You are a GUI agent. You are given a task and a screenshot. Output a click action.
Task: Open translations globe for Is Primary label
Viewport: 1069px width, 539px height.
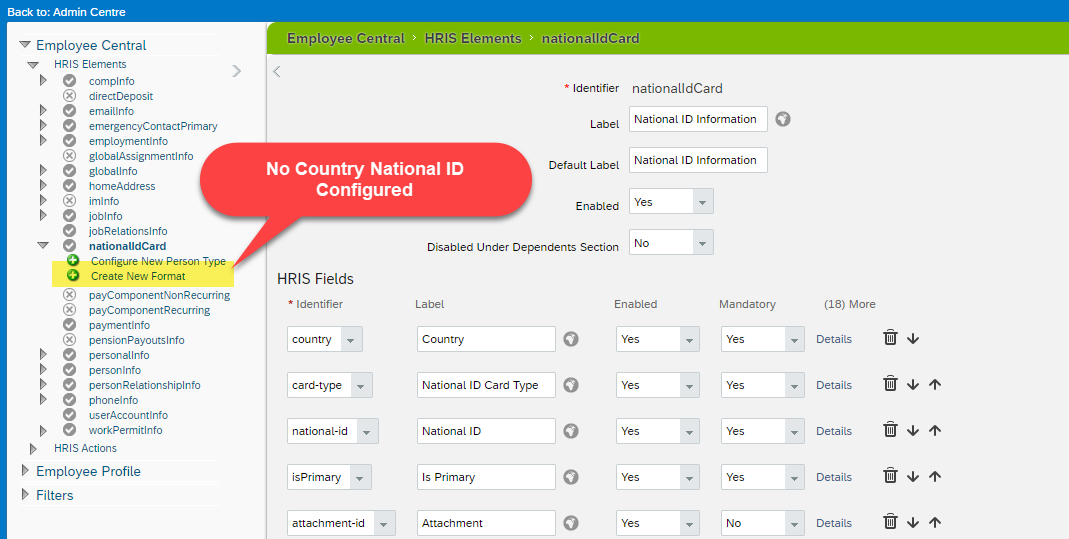pyautogui.click(x=571, y=477)
